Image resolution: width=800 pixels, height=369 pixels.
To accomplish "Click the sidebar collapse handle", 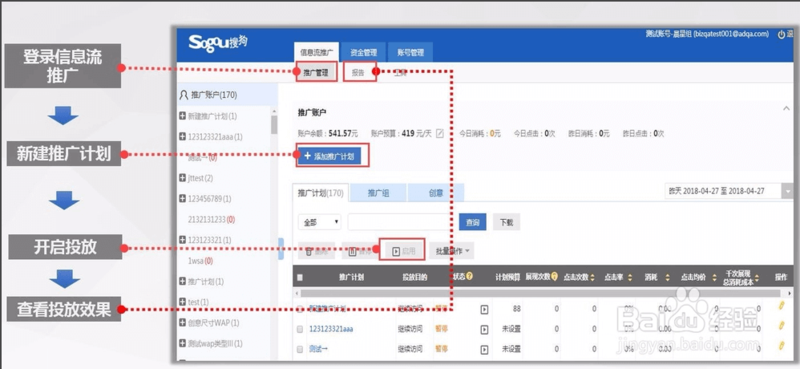I will coord(281,249).
